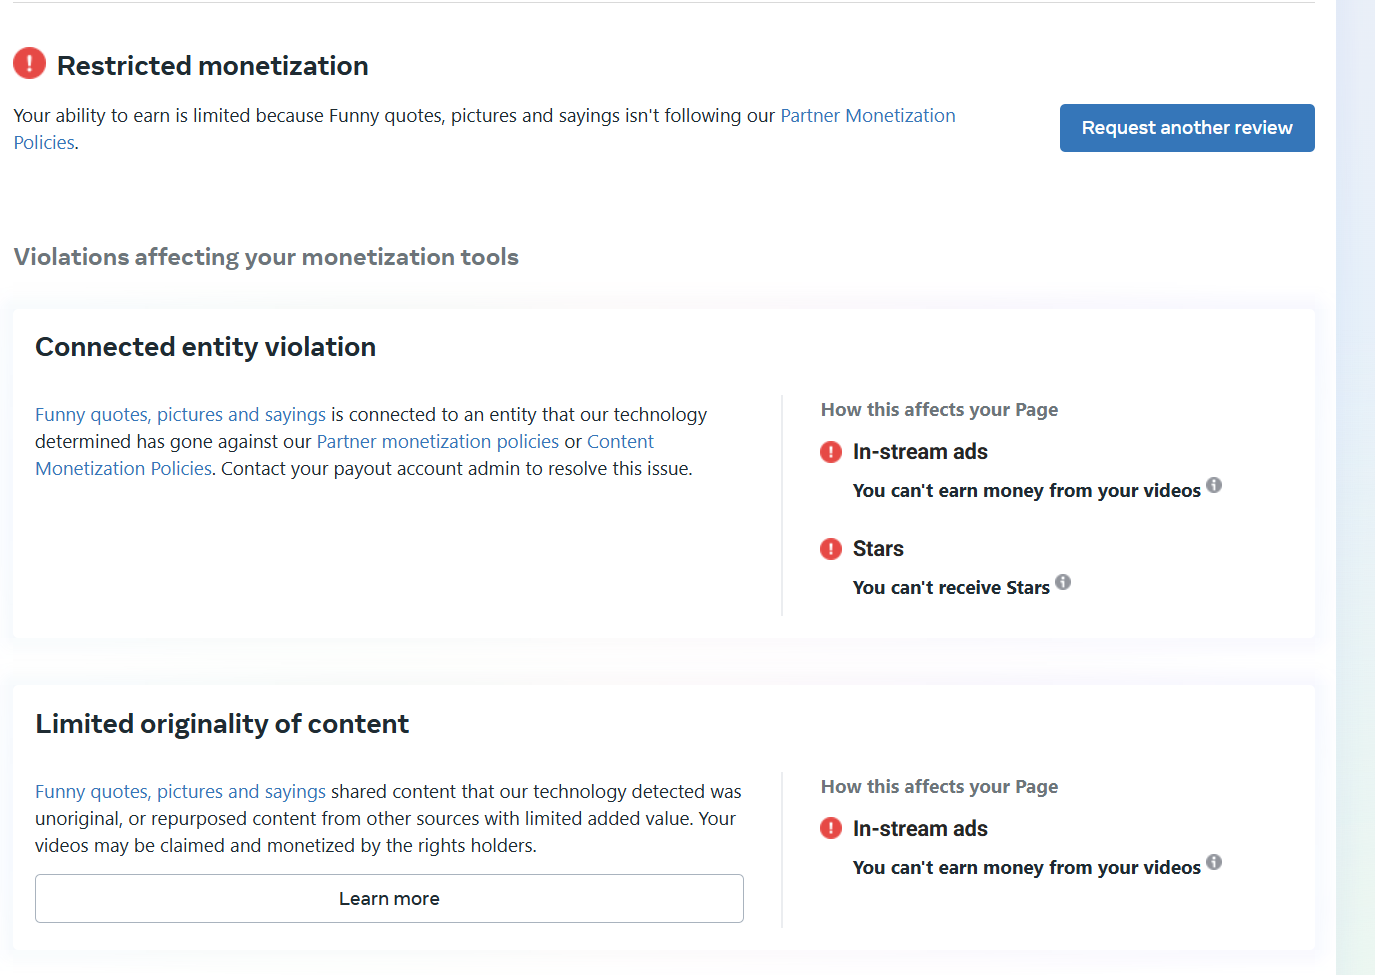
Task: Click the Connected entity violation heading
Action: click(205, 347)
